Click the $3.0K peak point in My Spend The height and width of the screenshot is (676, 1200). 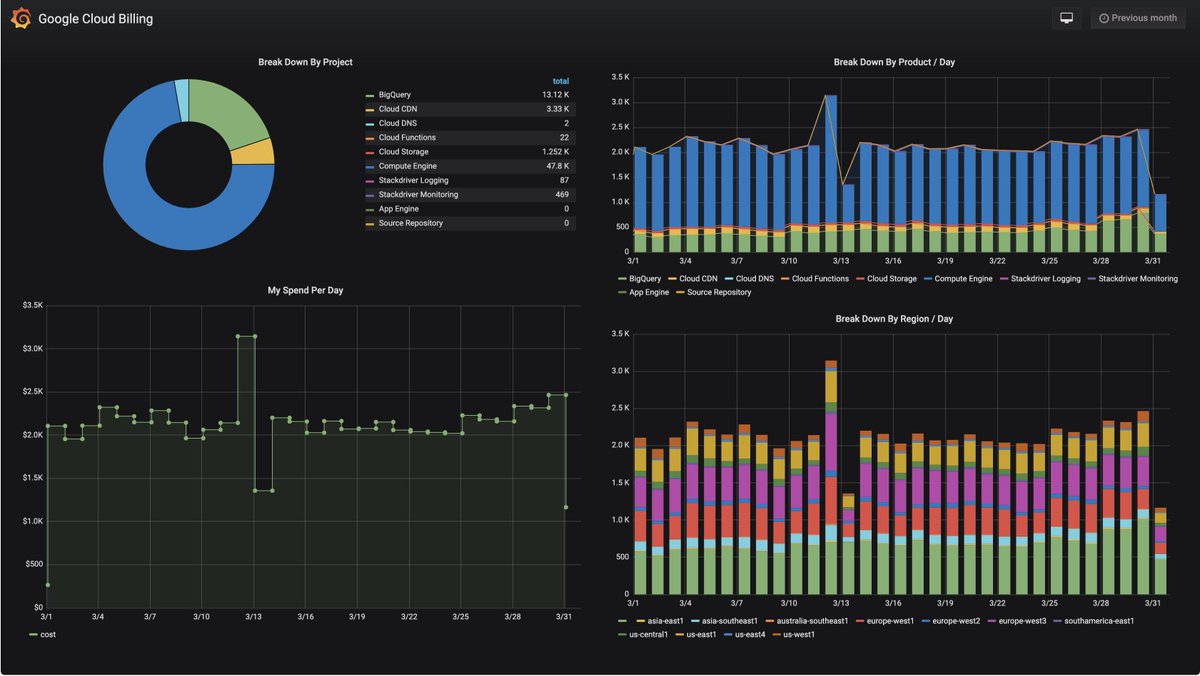[x=238, y=336]
